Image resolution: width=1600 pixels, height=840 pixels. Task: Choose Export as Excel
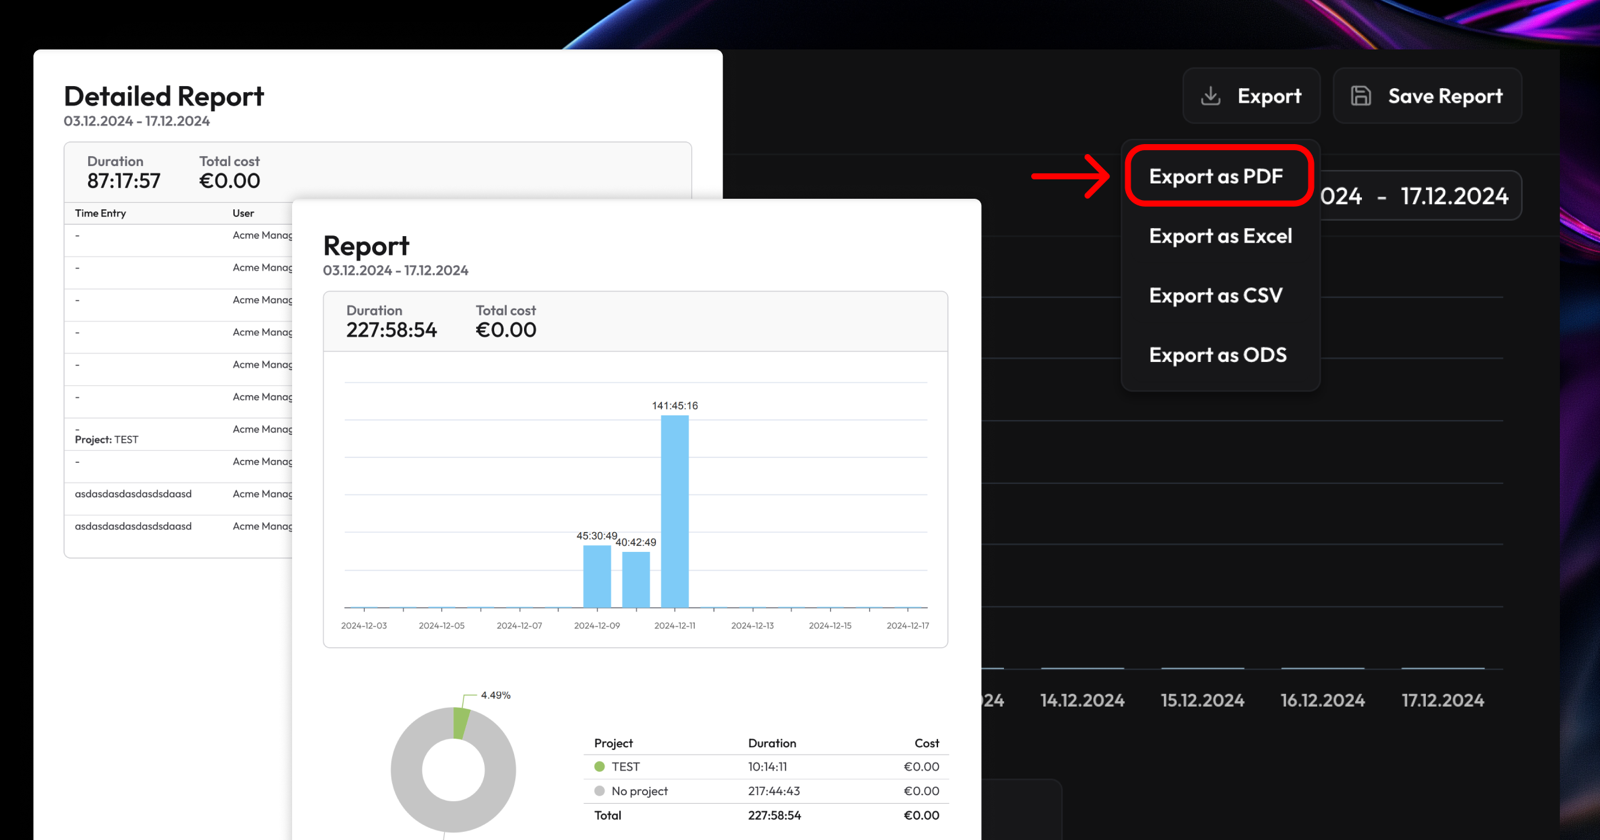click(x=1220, y=236)
